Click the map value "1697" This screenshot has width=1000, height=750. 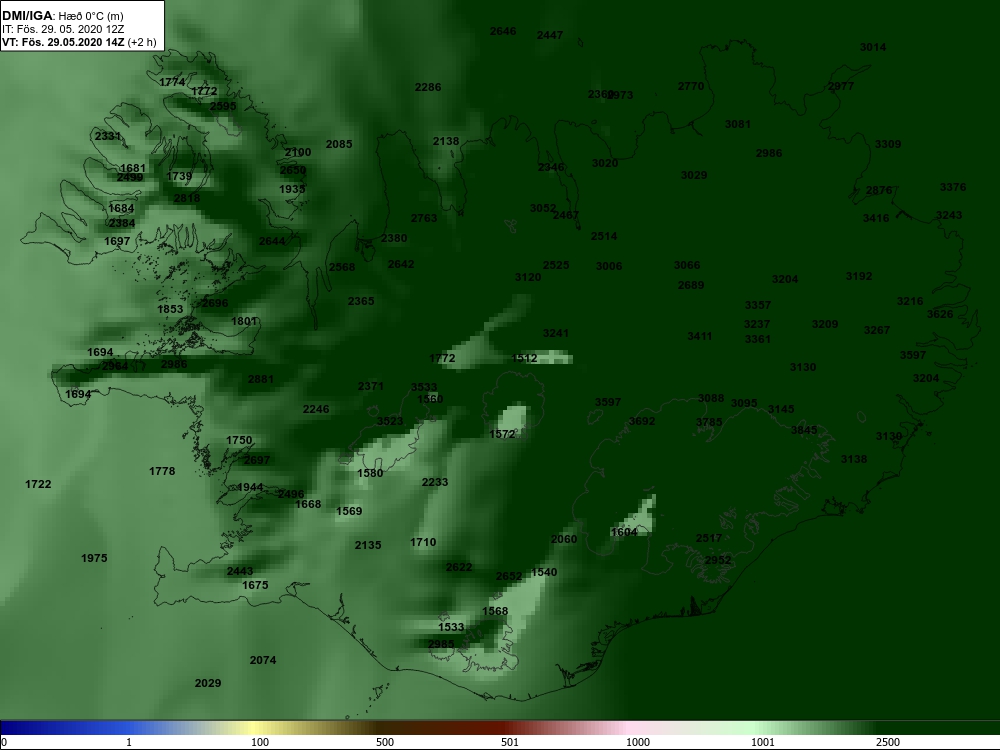(117, 241)
